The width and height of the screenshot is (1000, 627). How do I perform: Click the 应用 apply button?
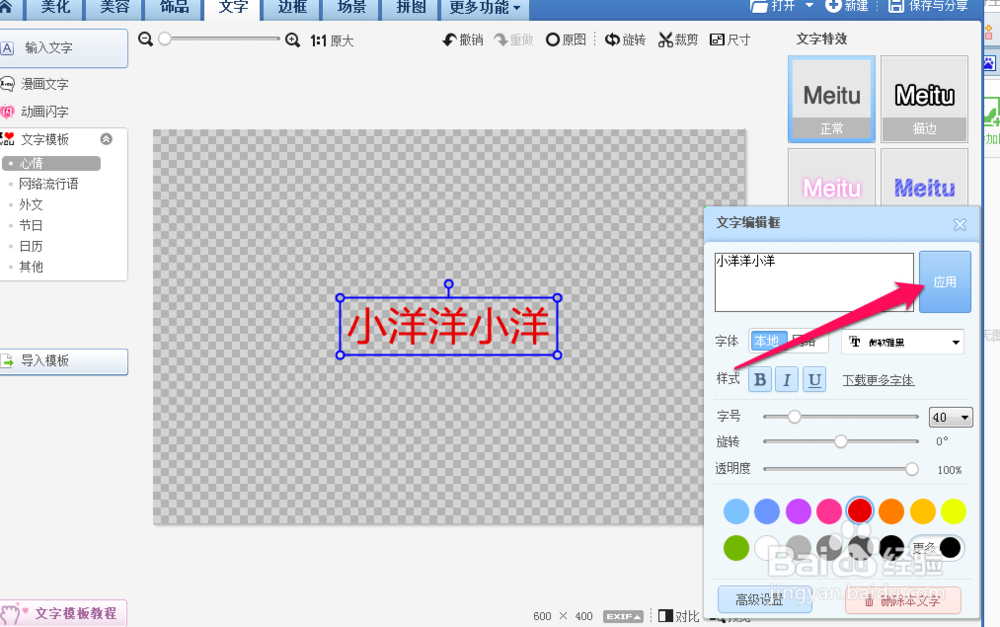click(944, 282)
